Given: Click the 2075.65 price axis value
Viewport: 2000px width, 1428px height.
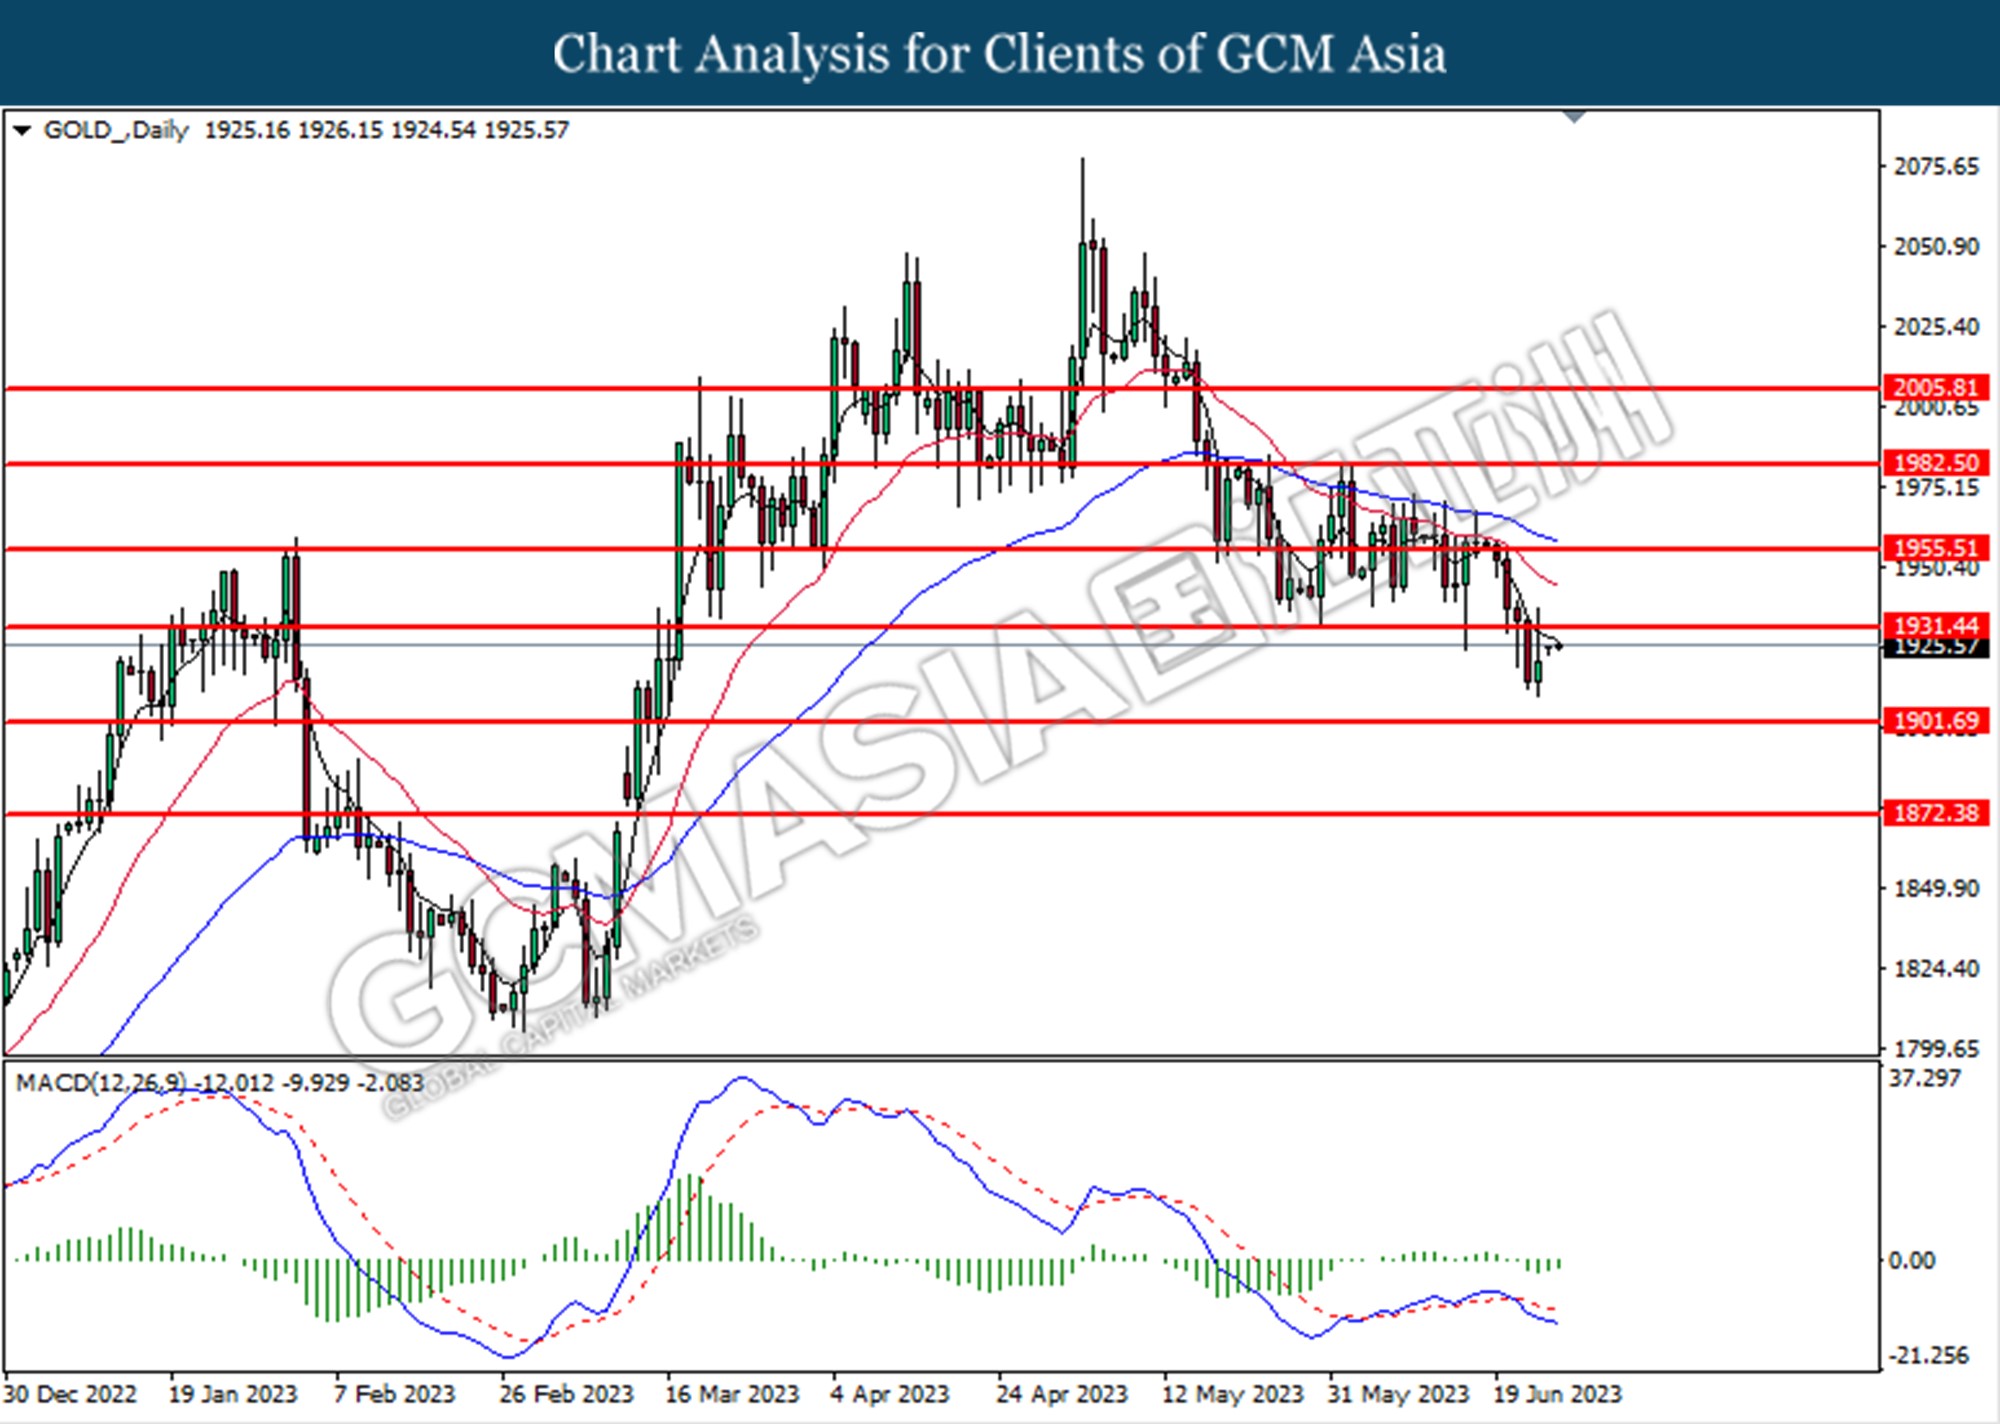Looking at the screenshot, I should (x=1936, y=167).
